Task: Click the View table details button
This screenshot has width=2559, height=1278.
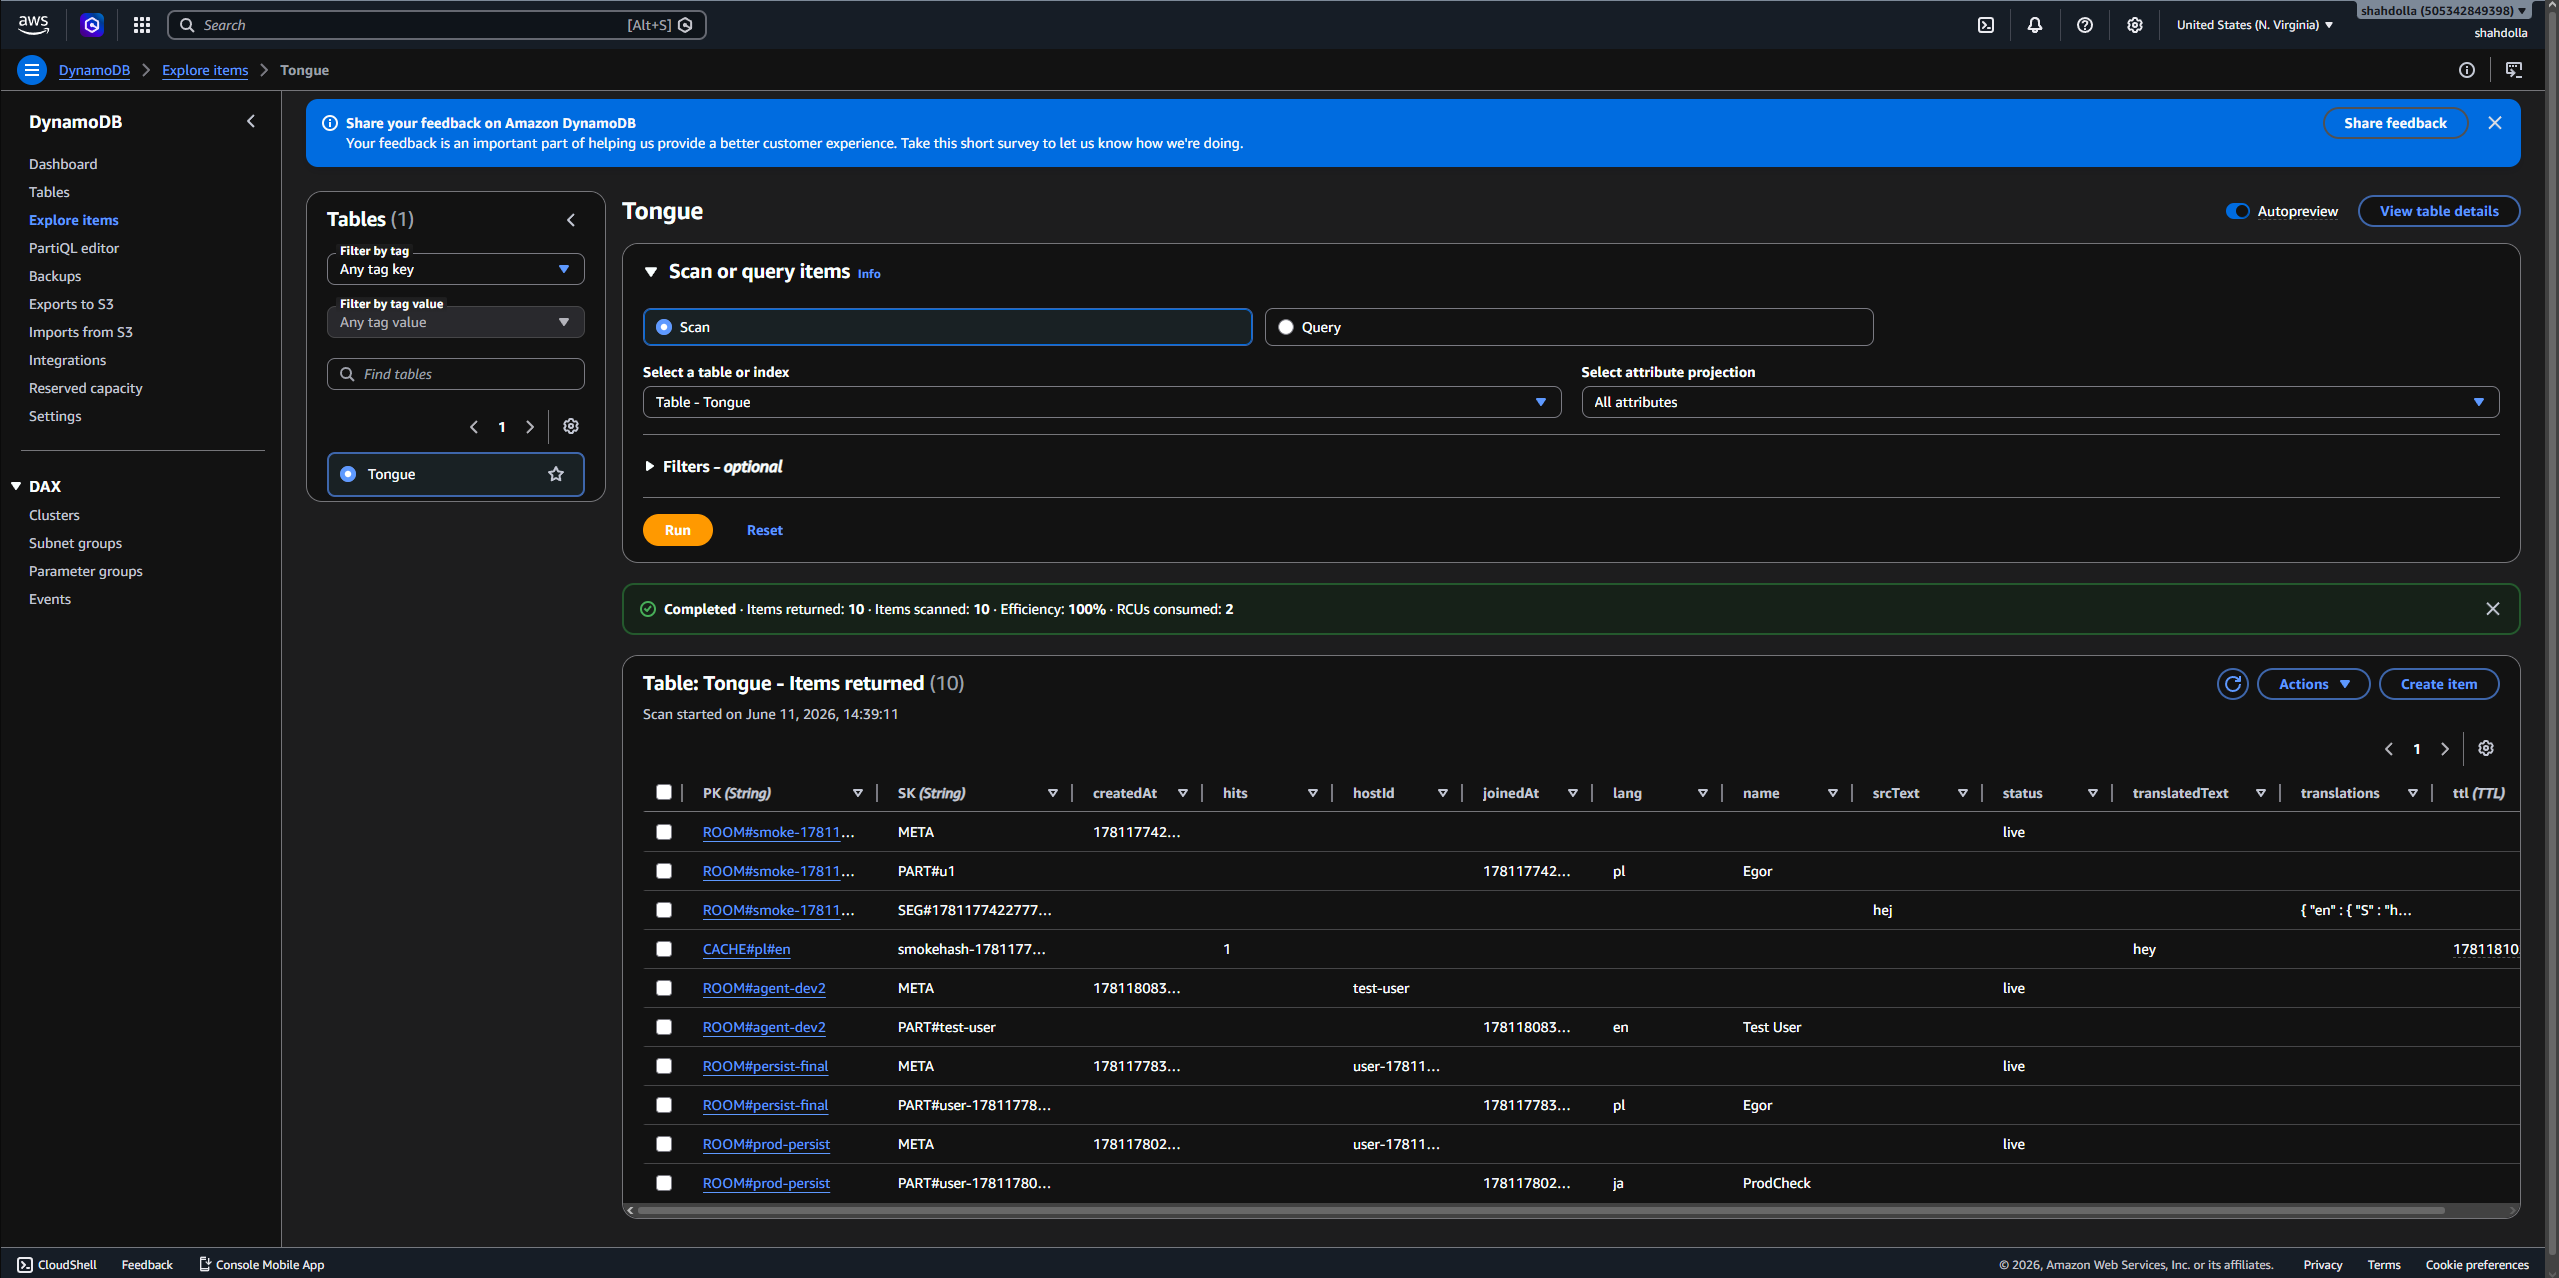Action: pyautogui.click(x=2439, y=211)
